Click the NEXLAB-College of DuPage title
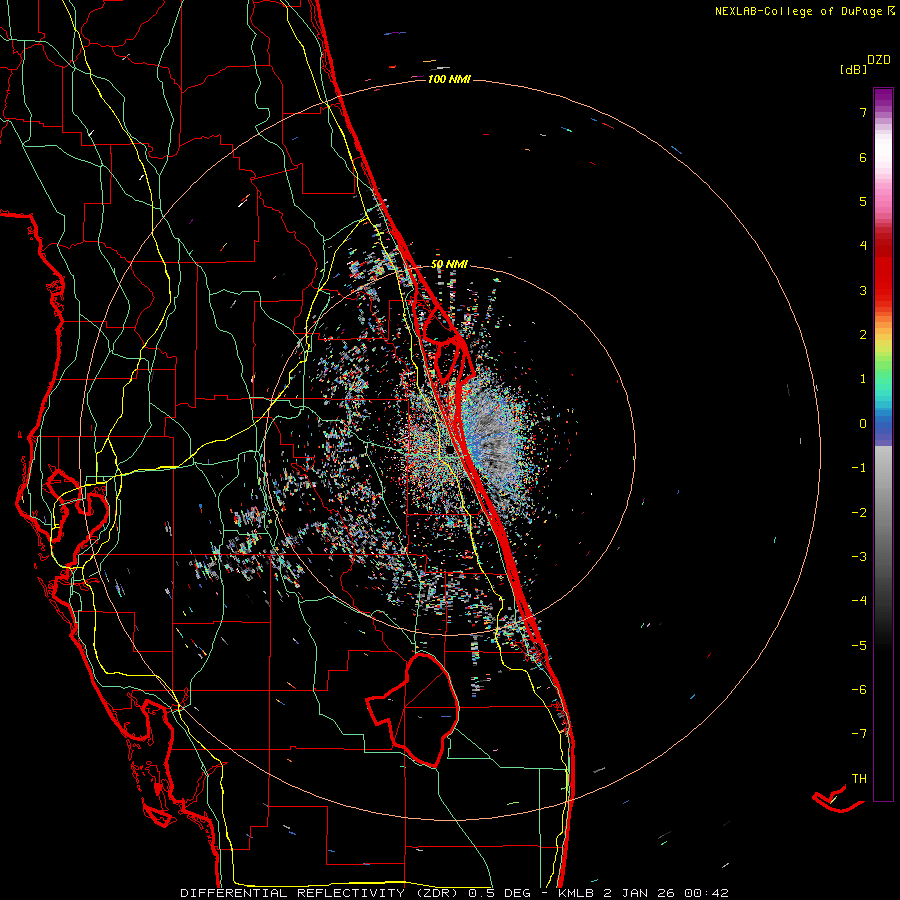 [x=798, y=11]
